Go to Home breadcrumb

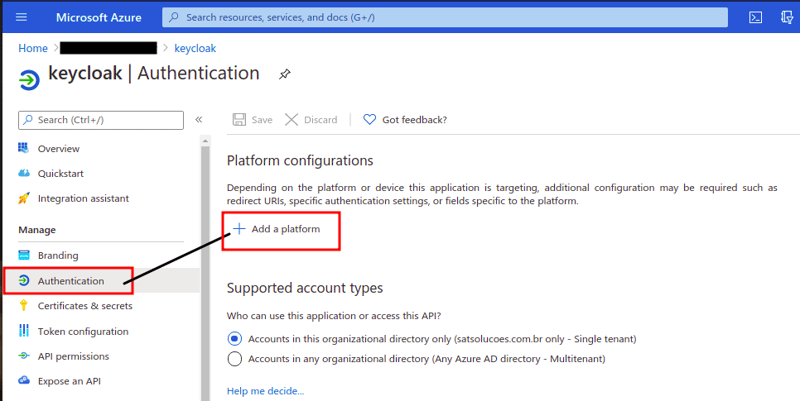click(x=33, y=48)
